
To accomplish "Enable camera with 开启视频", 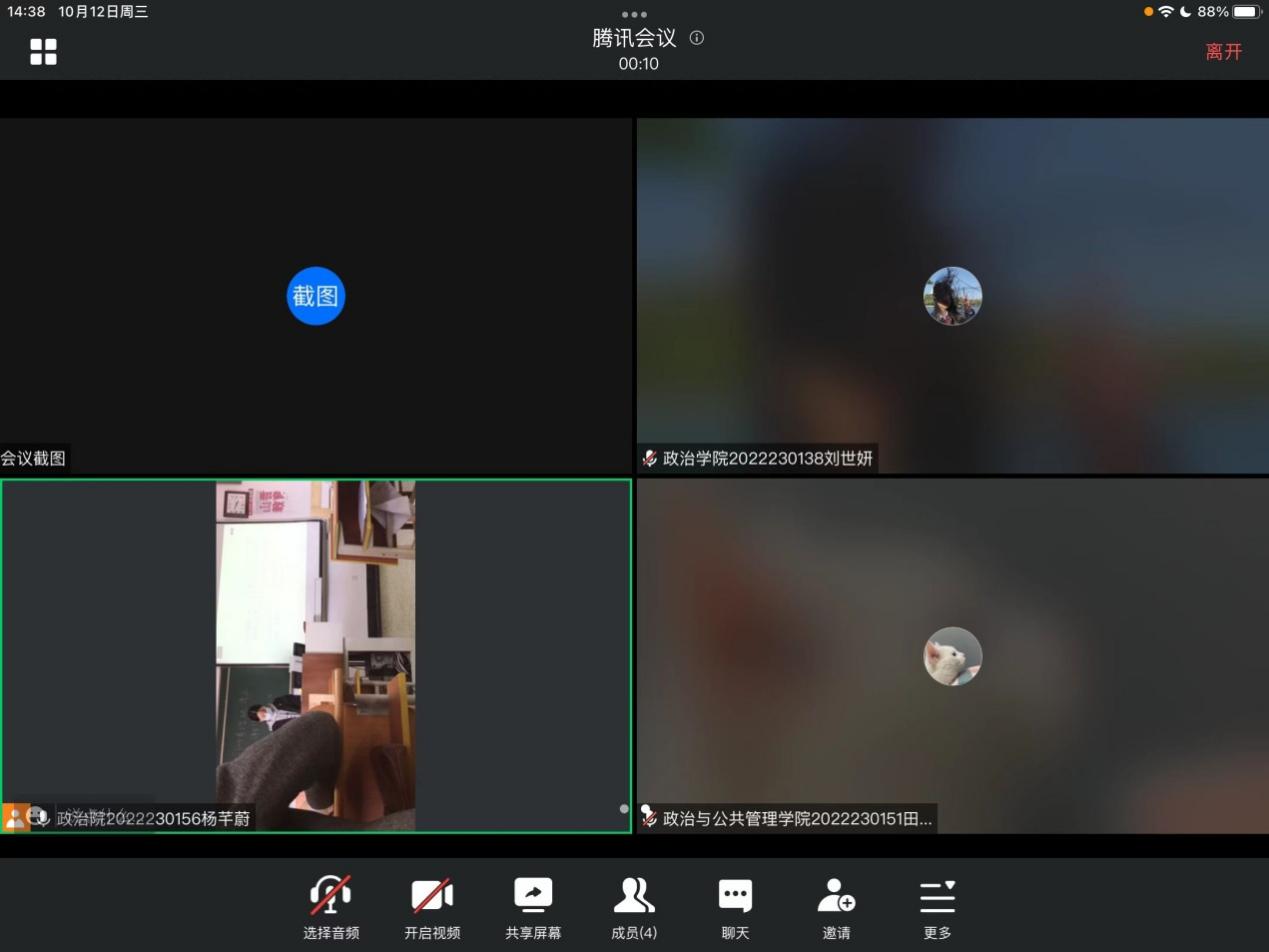I will (x=432, y=907).
